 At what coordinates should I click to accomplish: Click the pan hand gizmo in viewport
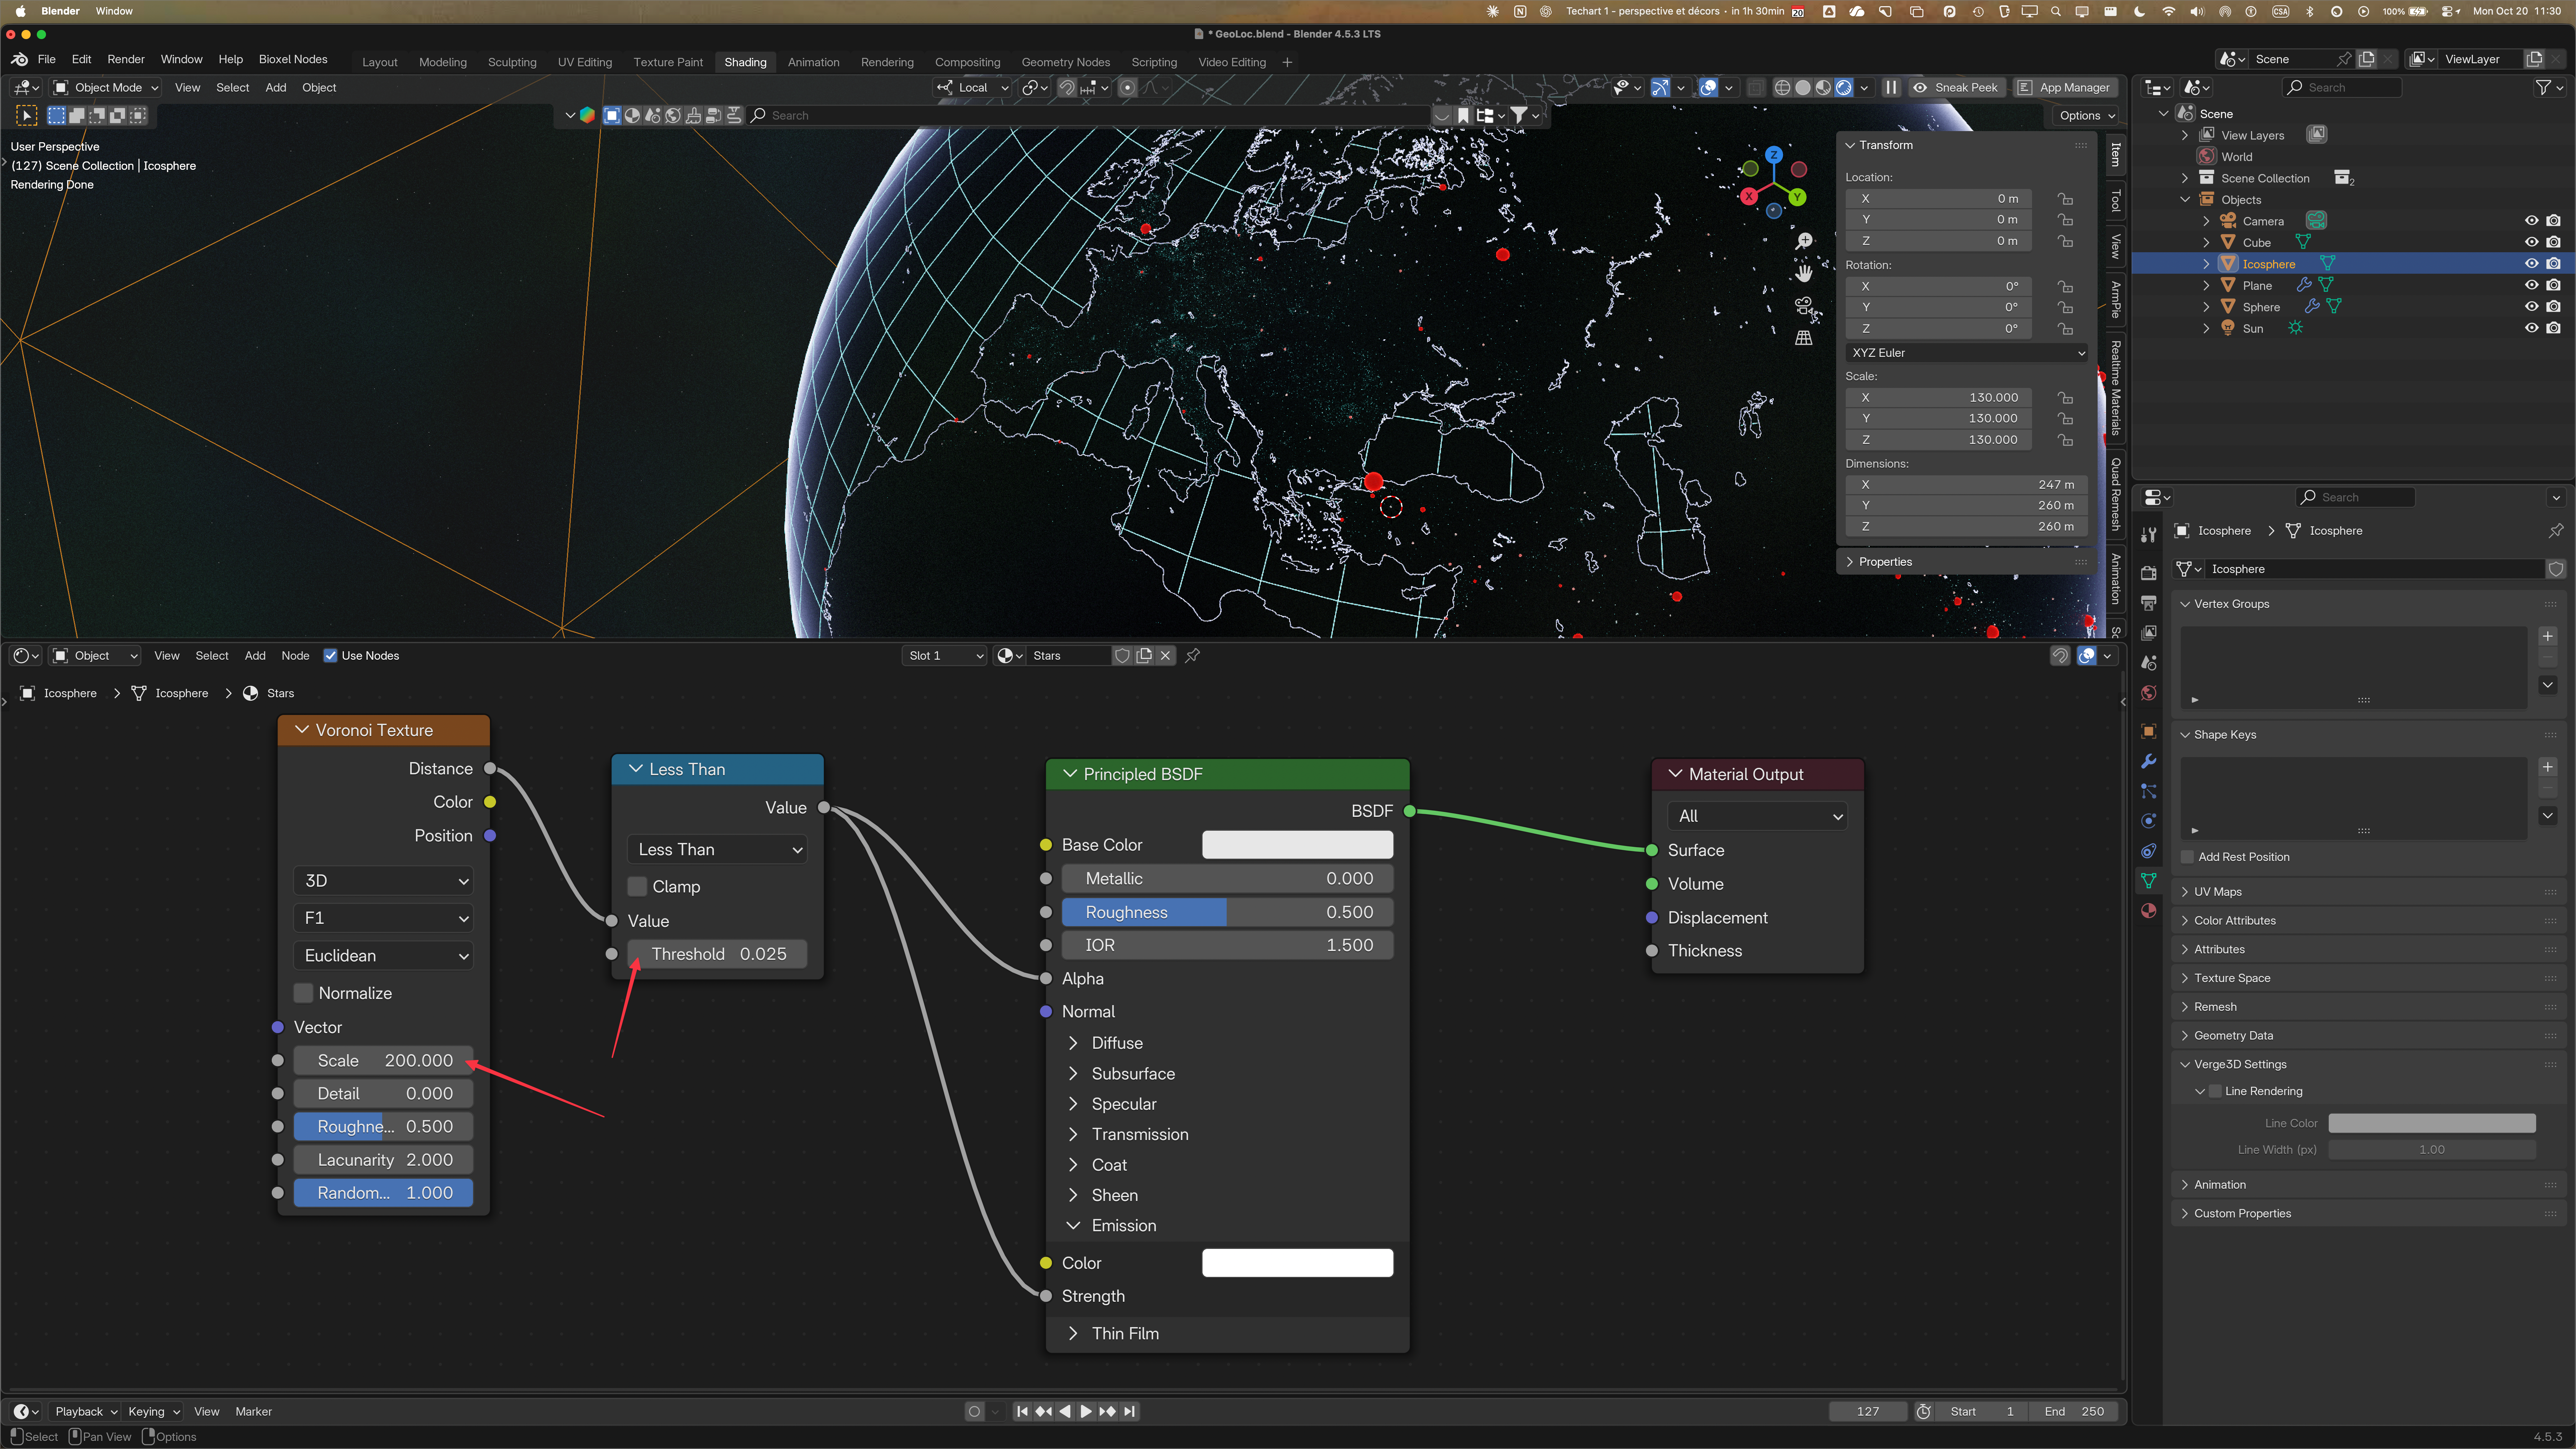(x=1804, y=273)
